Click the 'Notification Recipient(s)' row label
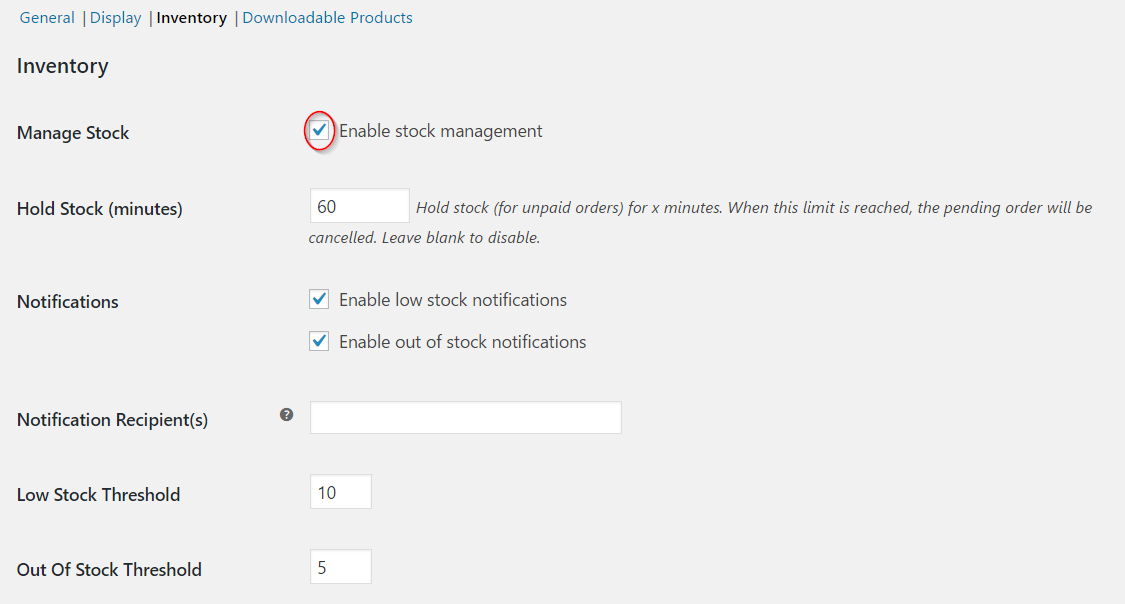Viewport: 1125px width, 604px height. (x=113, y=420)
